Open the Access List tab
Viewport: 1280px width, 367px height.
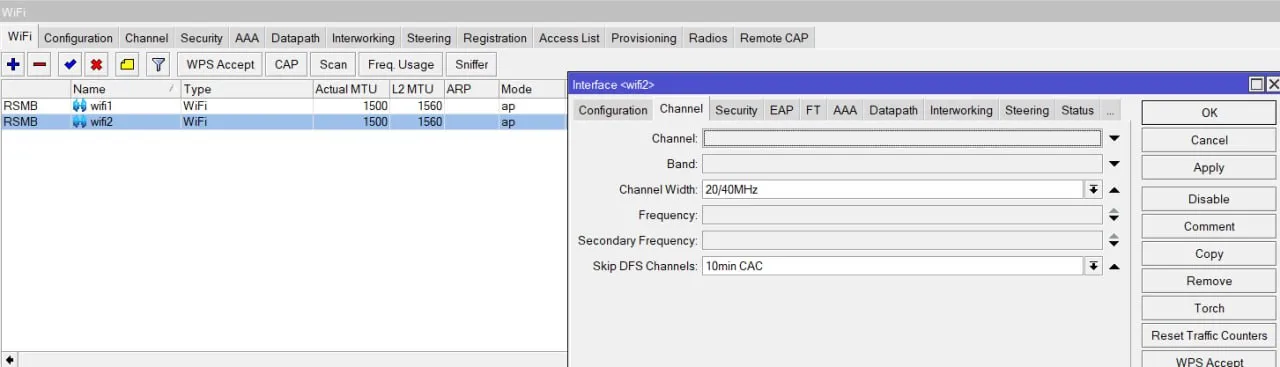(569, 38)
